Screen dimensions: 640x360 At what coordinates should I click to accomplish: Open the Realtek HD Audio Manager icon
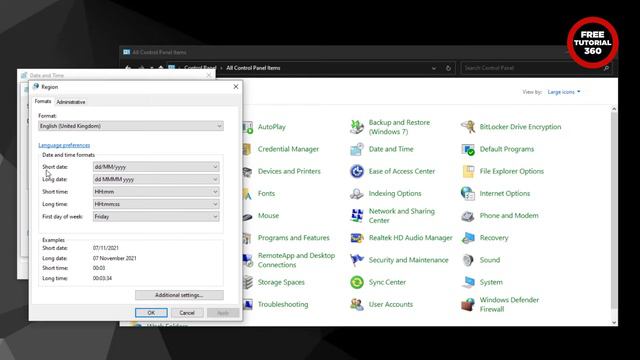357,238
